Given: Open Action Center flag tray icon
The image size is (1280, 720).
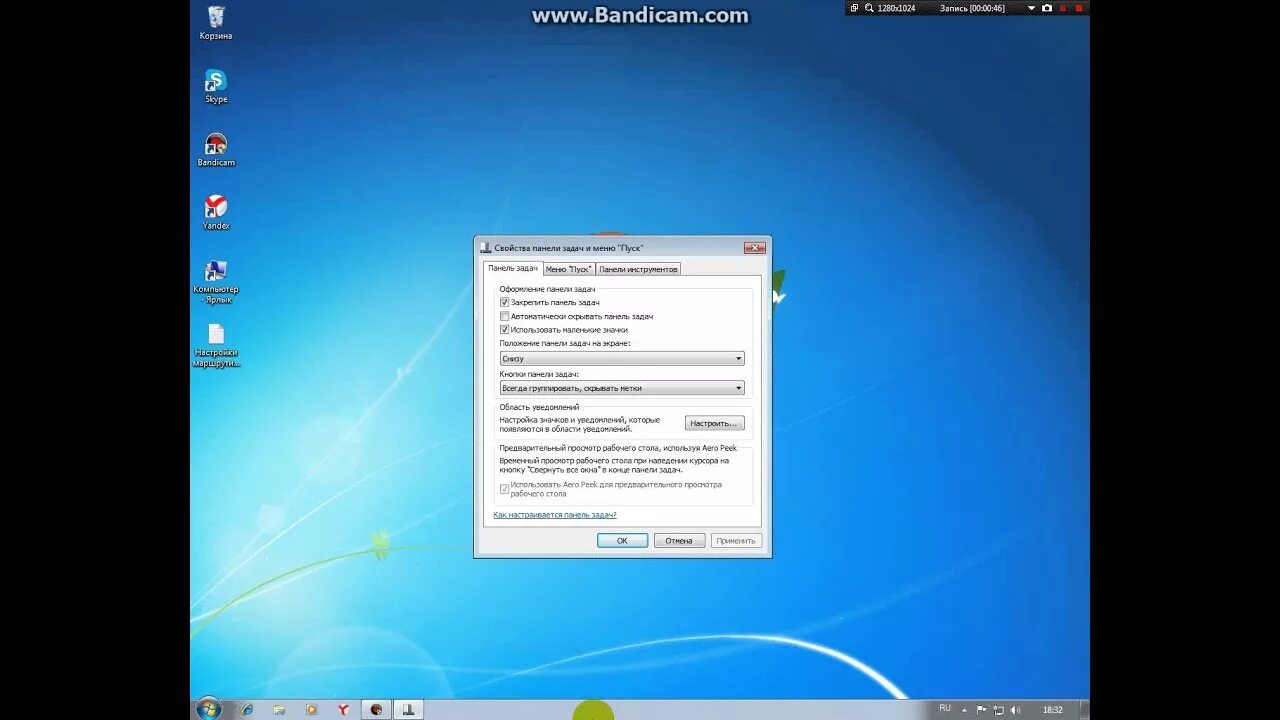Looking at the screenshot, I should [x=981, y=710].
